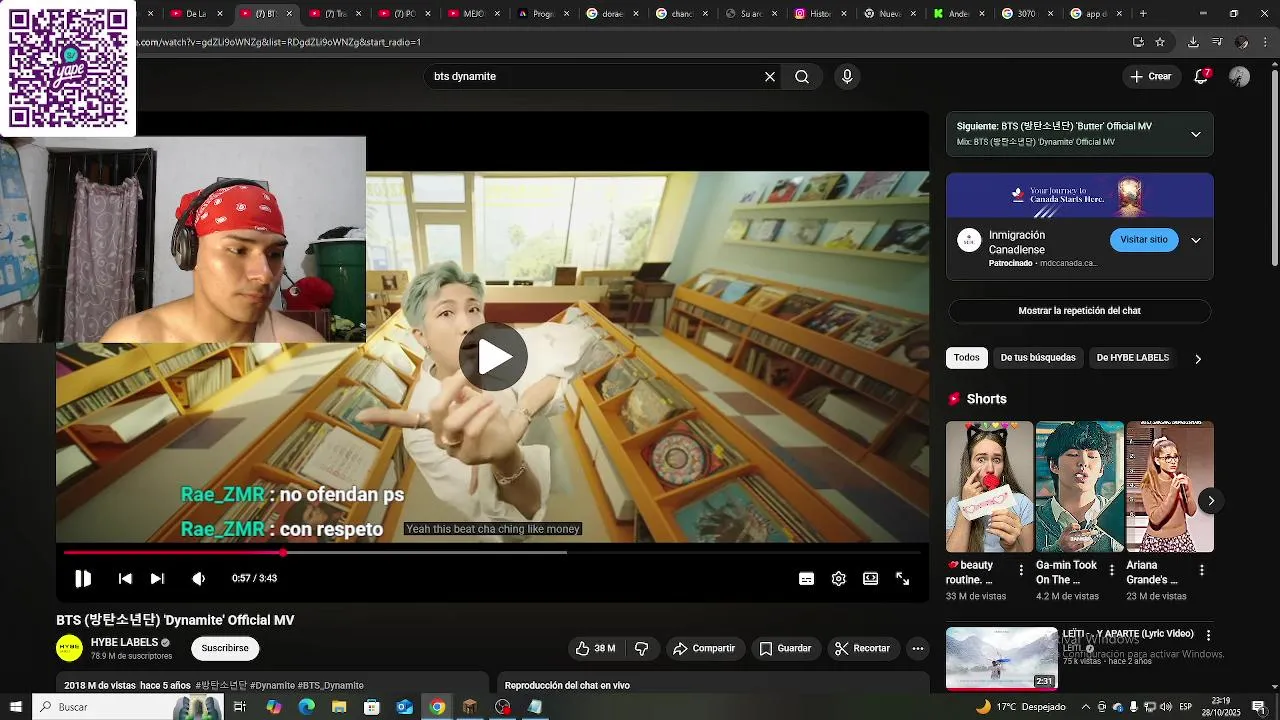Click the Recortar clip button
The image size is (1280, 720).
tap(863, 648)
